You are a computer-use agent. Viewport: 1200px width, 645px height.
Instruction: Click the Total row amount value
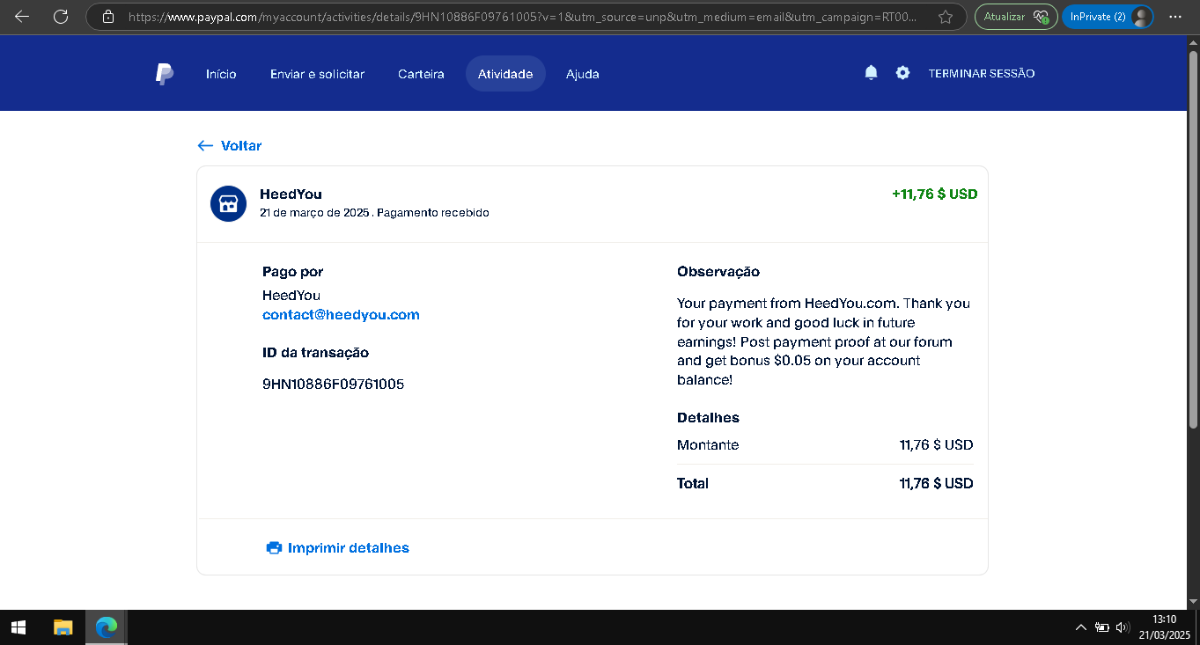[x=936, y=483]
